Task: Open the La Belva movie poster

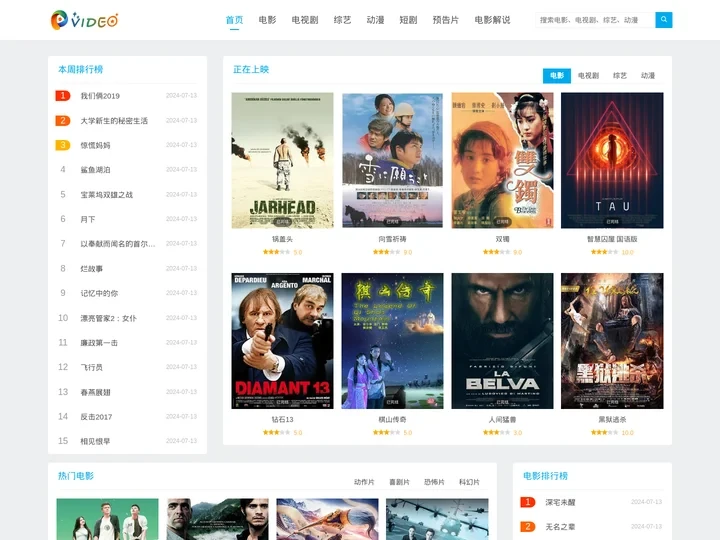Action: click(502, 341)
